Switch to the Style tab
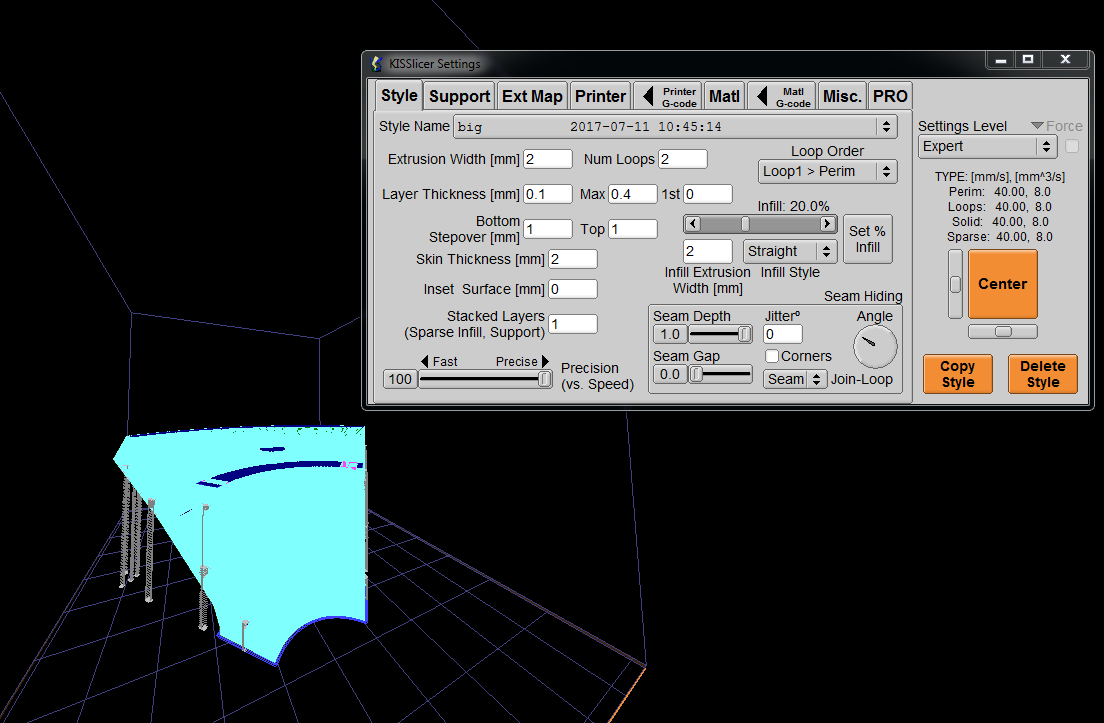Viewport: 1104px width, 723px height. [x=399, y=96]
